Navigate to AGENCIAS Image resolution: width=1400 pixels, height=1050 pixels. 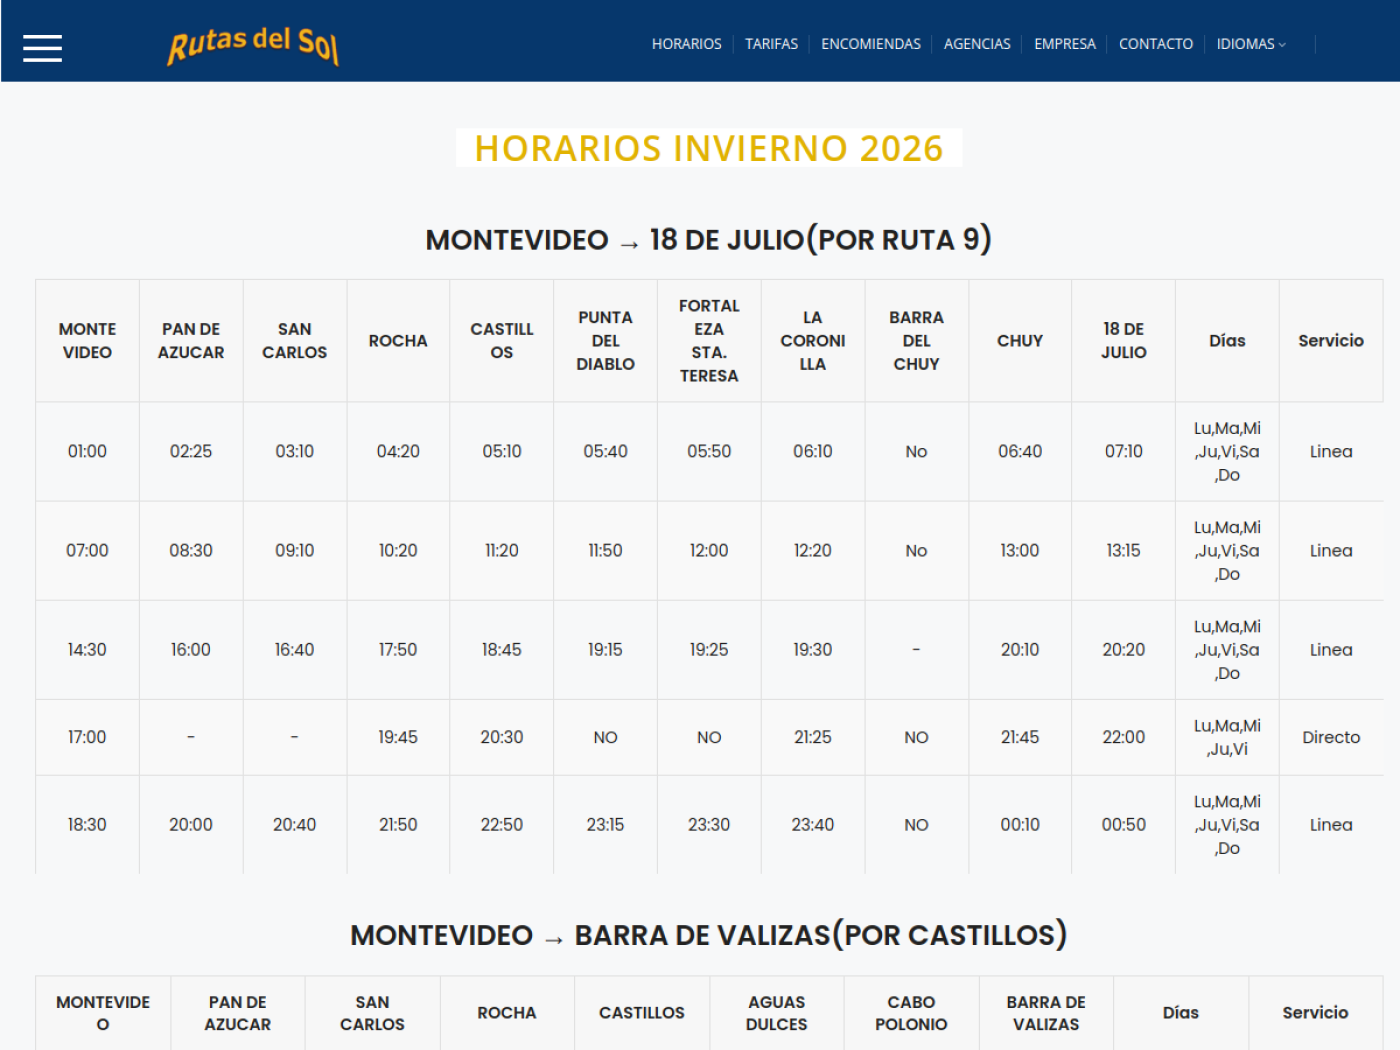pyautogui.click(x=977, y=44)
